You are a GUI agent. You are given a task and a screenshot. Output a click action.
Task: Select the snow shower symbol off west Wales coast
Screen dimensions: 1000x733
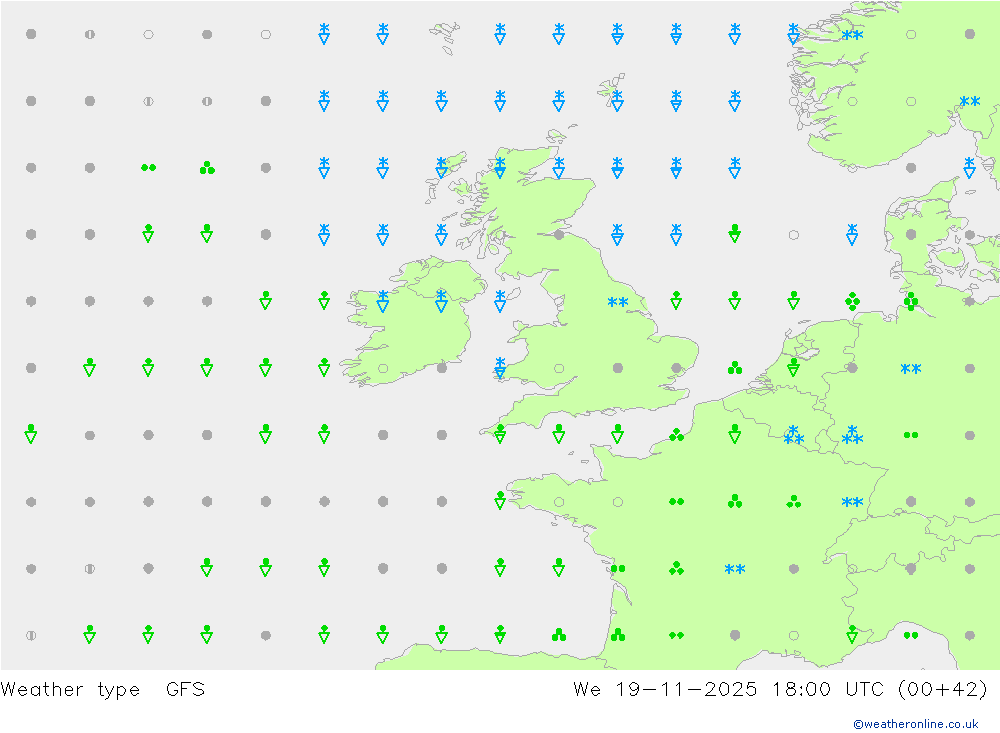(x=500, y=367)
